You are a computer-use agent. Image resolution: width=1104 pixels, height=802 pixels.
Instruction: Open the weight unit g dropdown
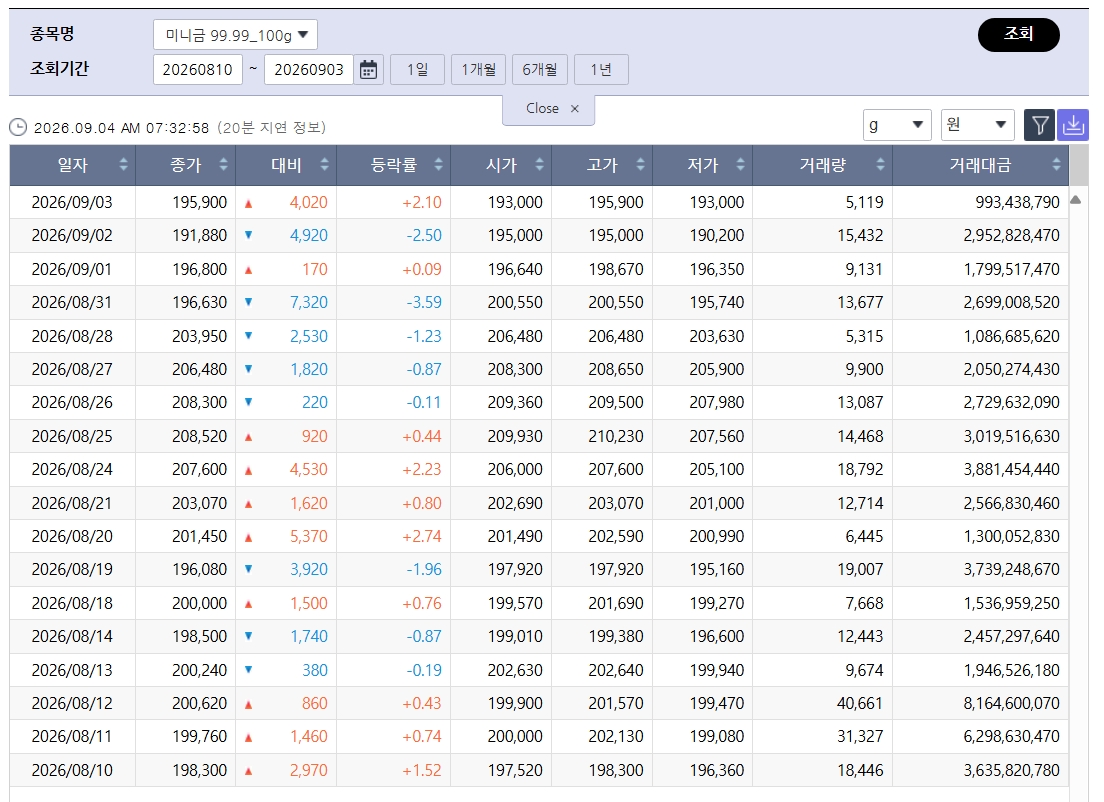(x=897, y=125)
